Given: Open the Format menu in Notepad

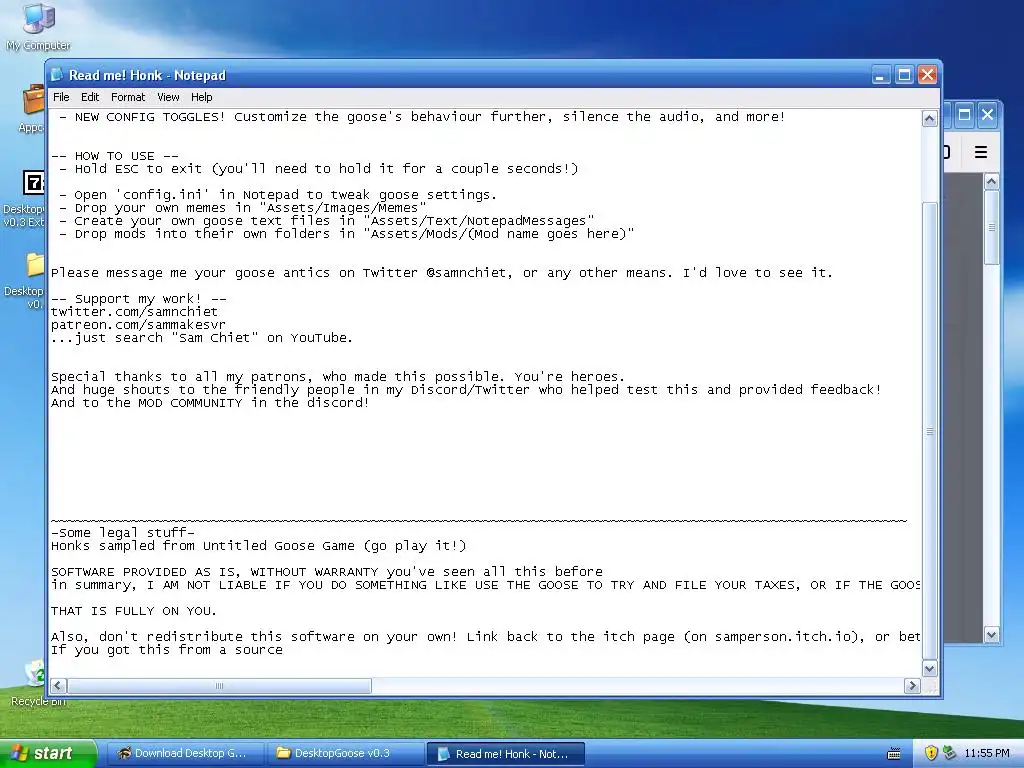Looking at the screenshot, I should point(128,97).
